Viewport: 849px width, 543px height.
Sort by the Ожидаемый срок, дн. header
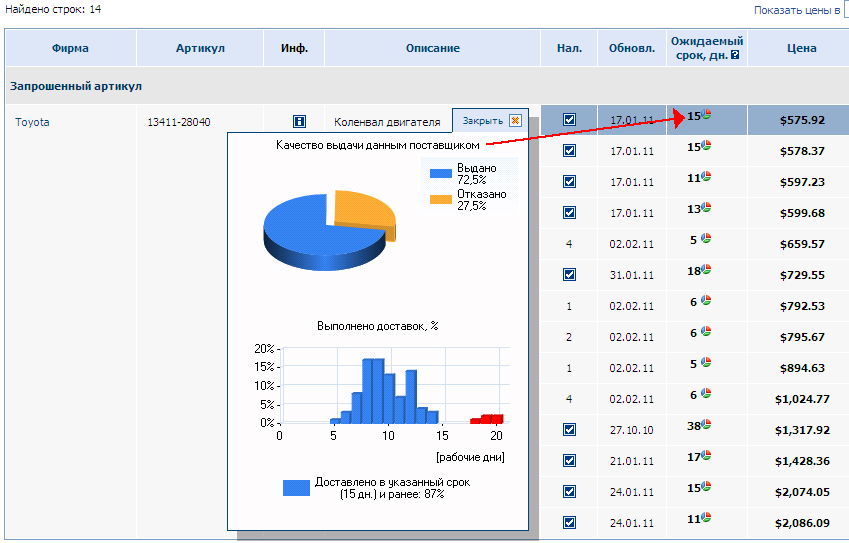click(707, 48)
